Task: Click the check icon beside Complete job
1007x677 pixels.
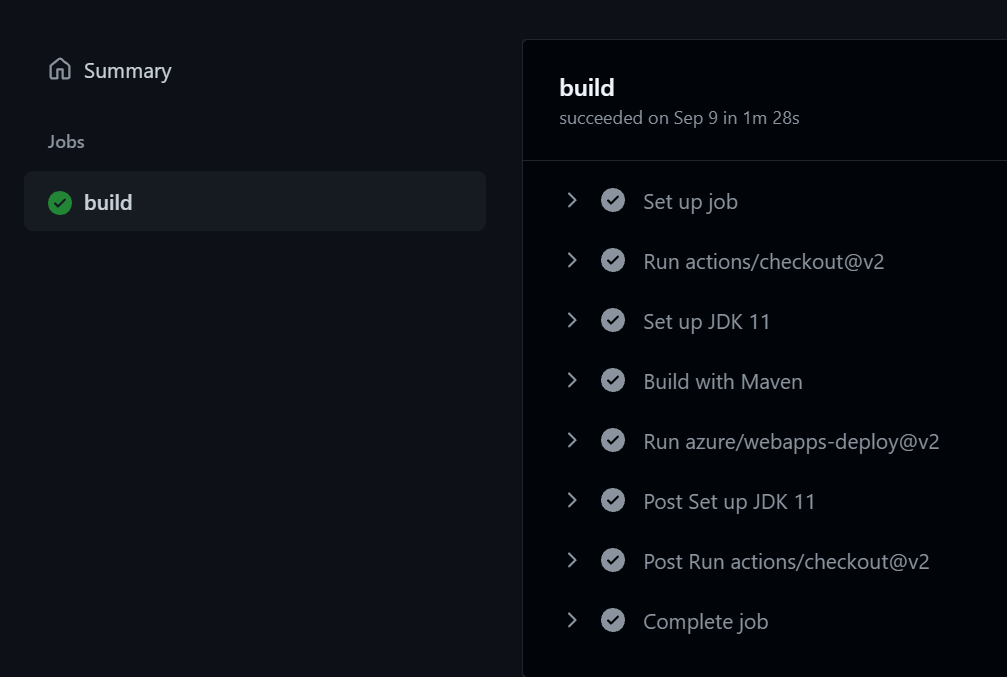Action: pyautogui.click(x=613, y=620)
